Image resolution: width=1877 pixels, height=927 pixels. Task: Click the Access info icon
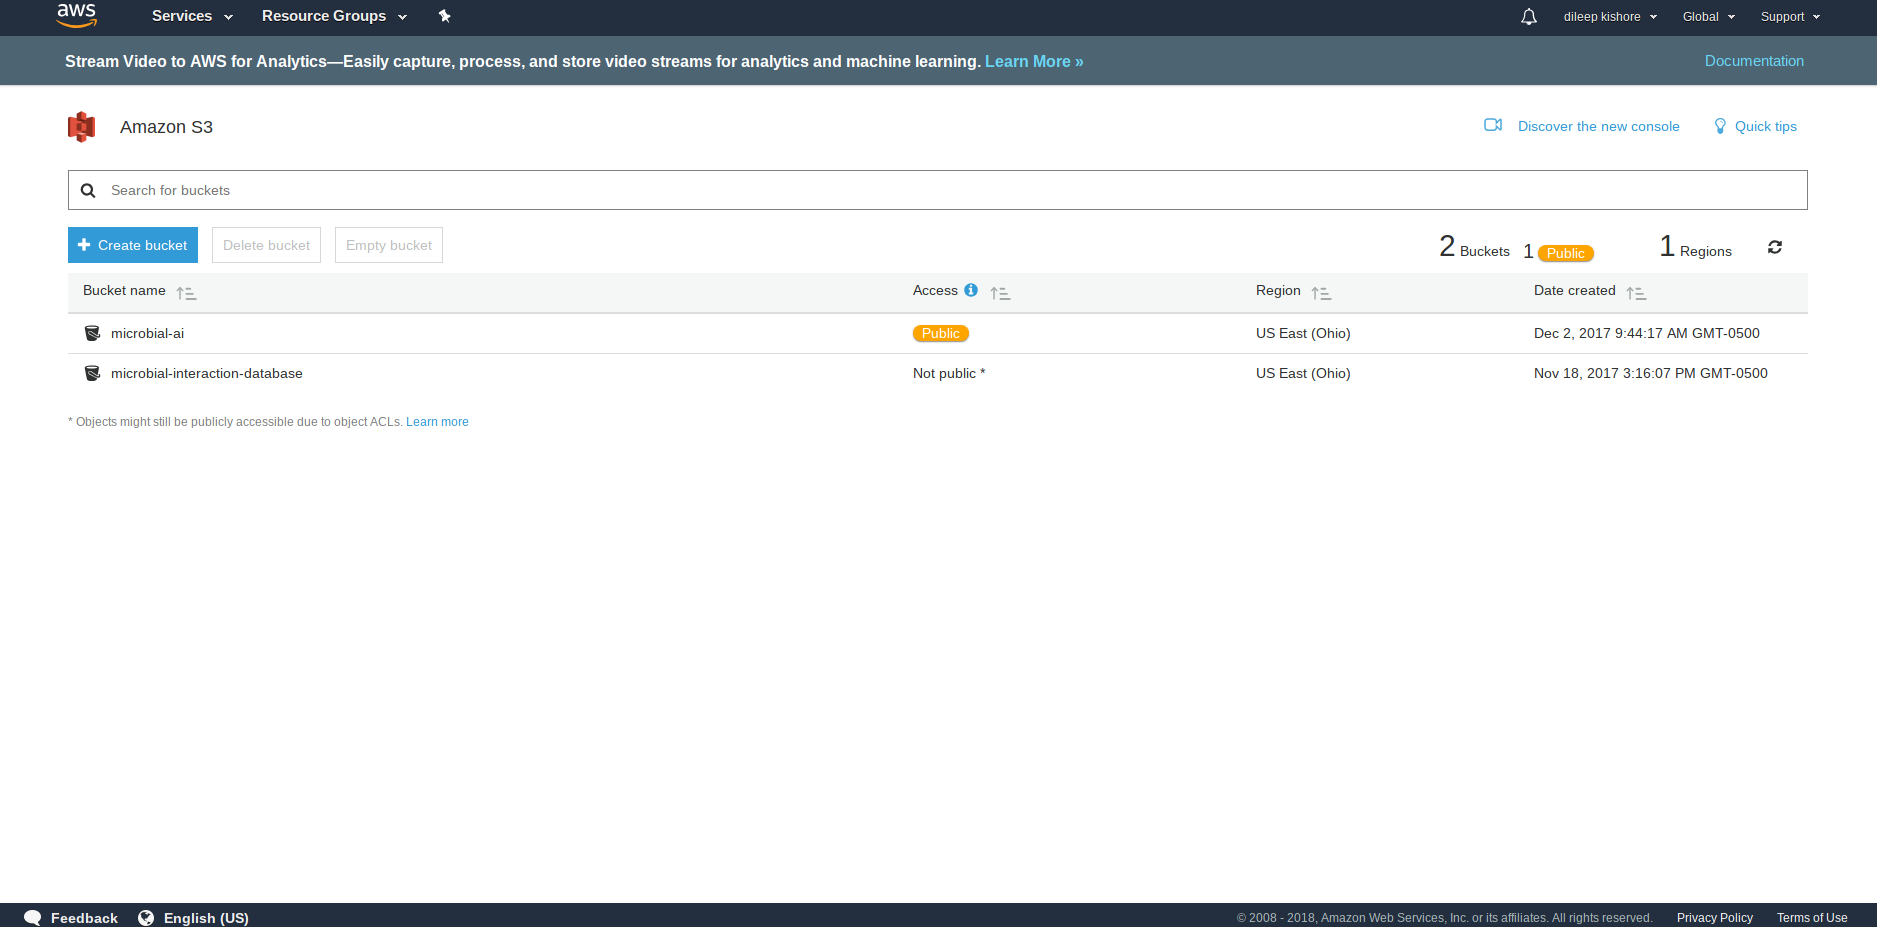coord(971,290)
